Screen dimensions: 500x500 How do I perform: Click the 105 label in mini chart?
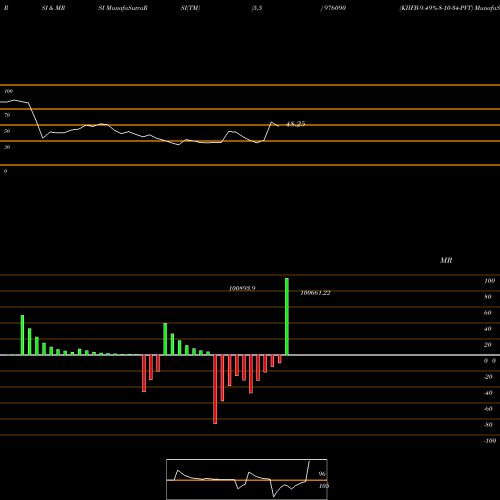pyautogui.click(x=324, y=486)
